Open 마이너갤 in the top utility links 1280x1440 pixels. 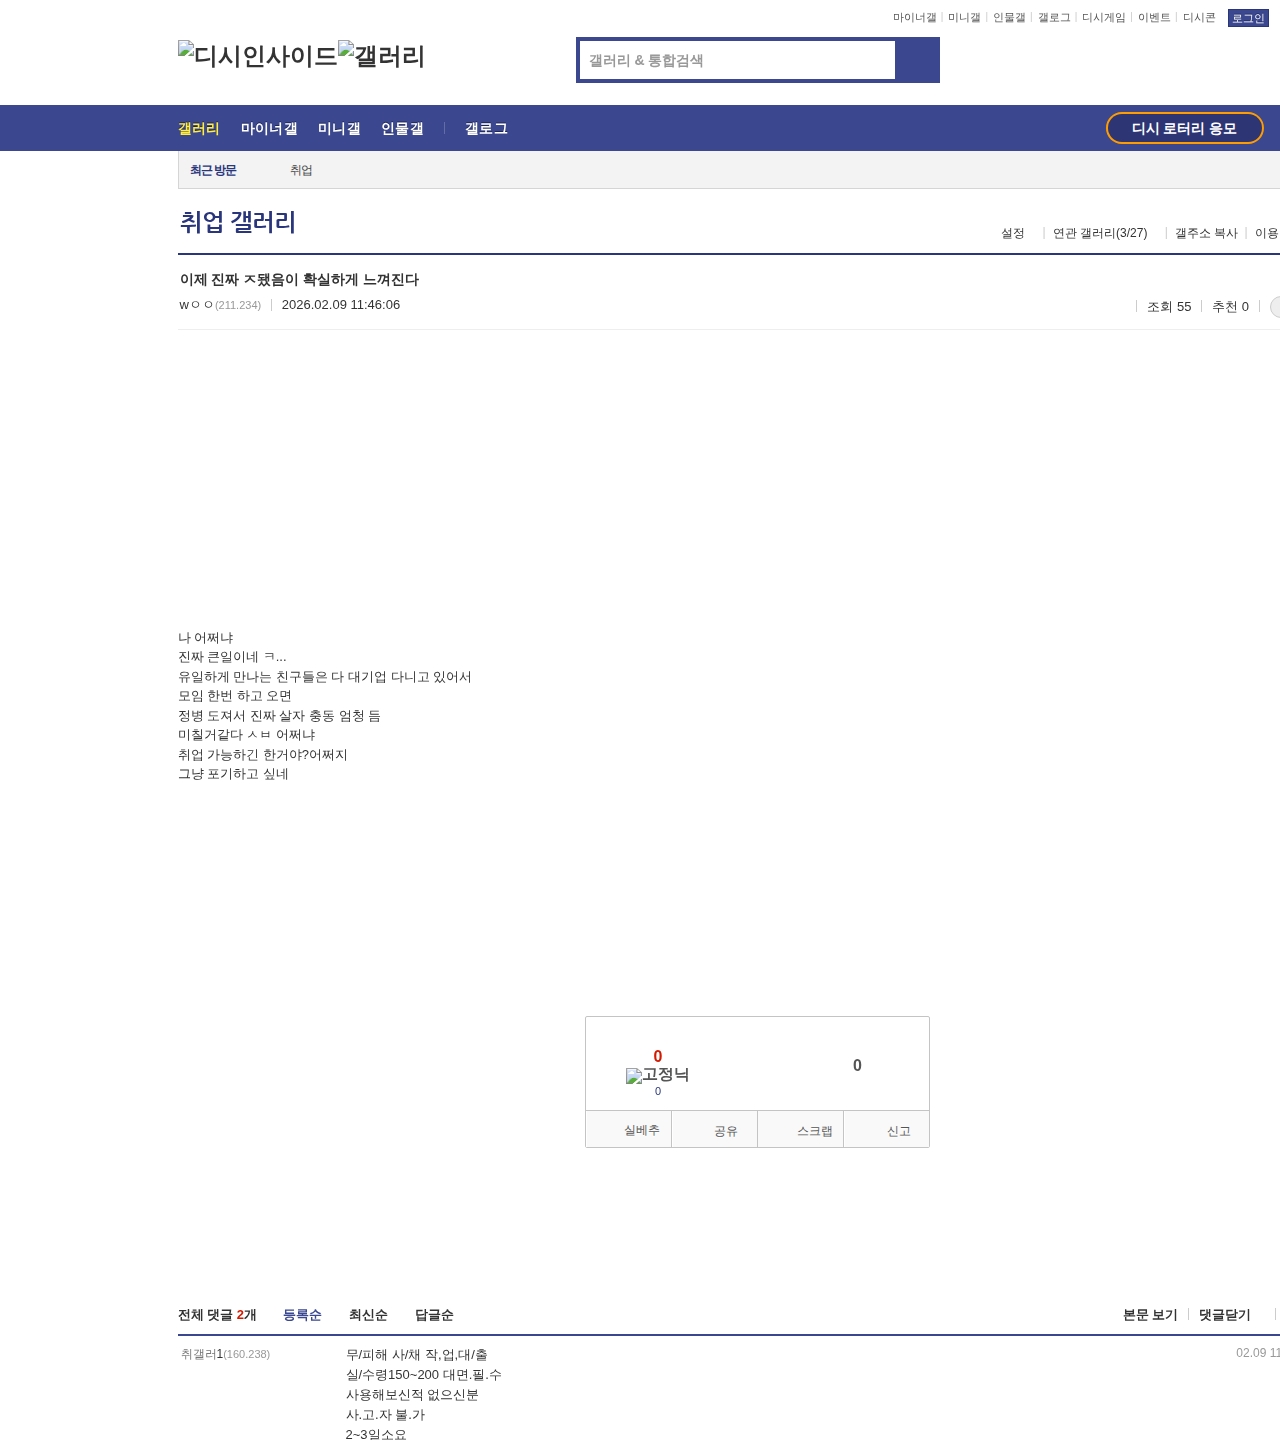(915, 18)
